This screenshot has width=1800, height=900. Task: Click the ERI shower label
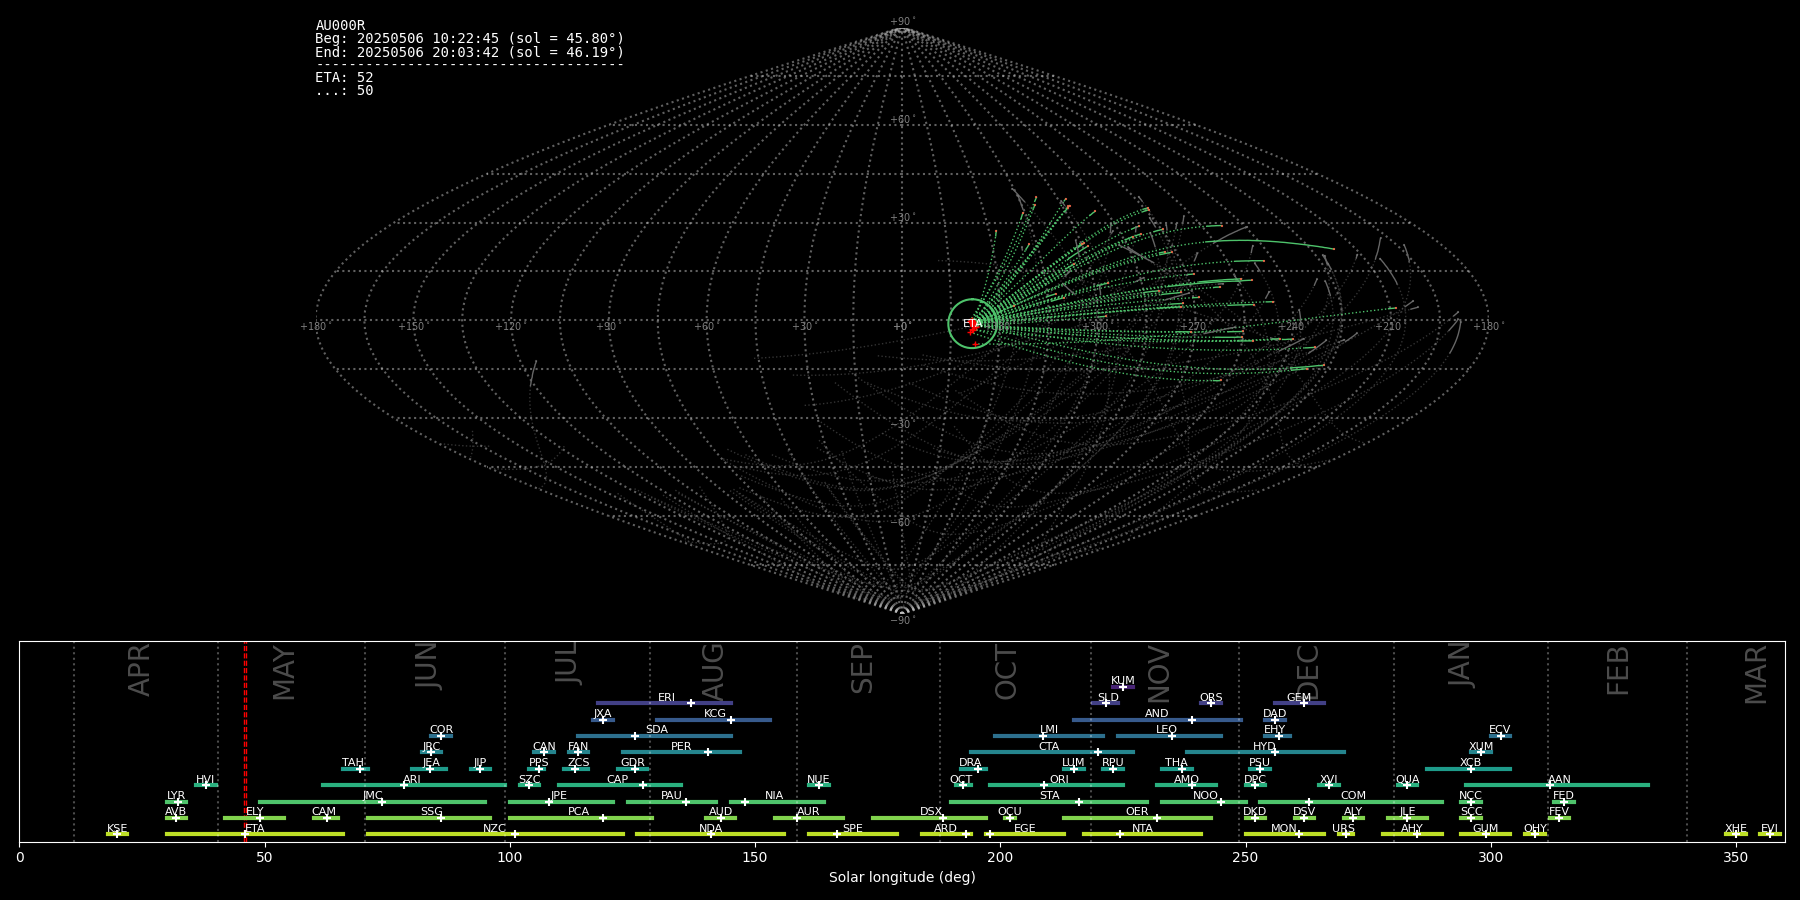click(666, 698)
